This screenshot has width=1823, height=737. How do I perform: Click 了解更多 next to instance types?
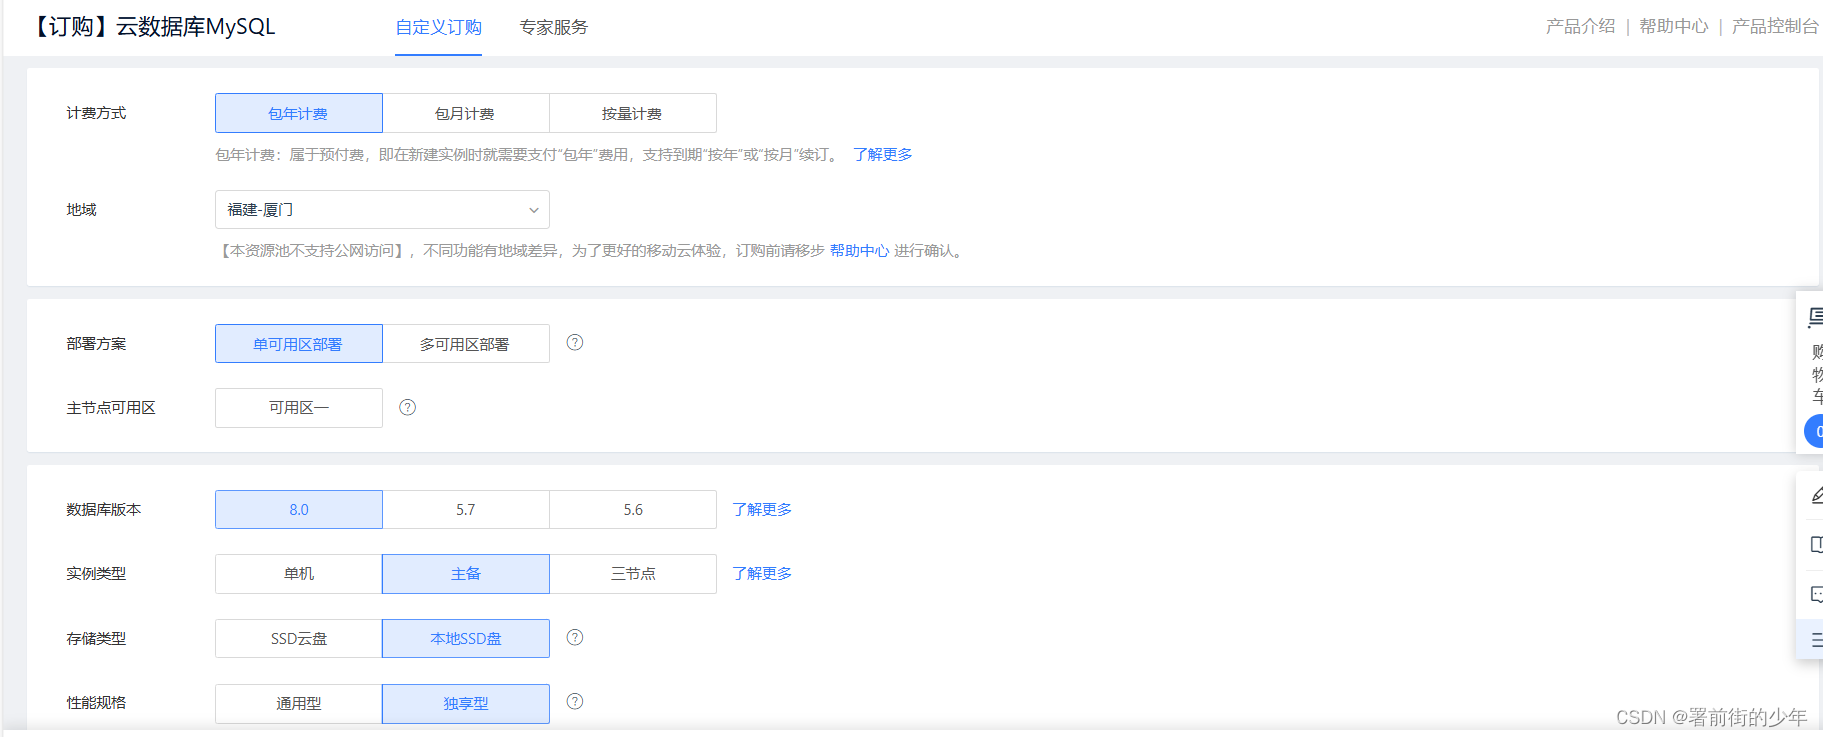click(x=762, y=573)
